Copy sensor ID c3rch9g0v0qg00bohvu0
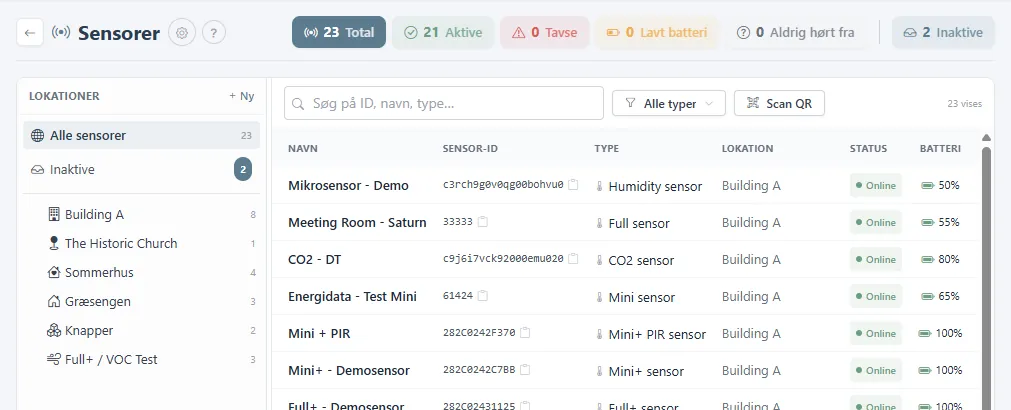The image size is (1011, 410). (573, 184)
